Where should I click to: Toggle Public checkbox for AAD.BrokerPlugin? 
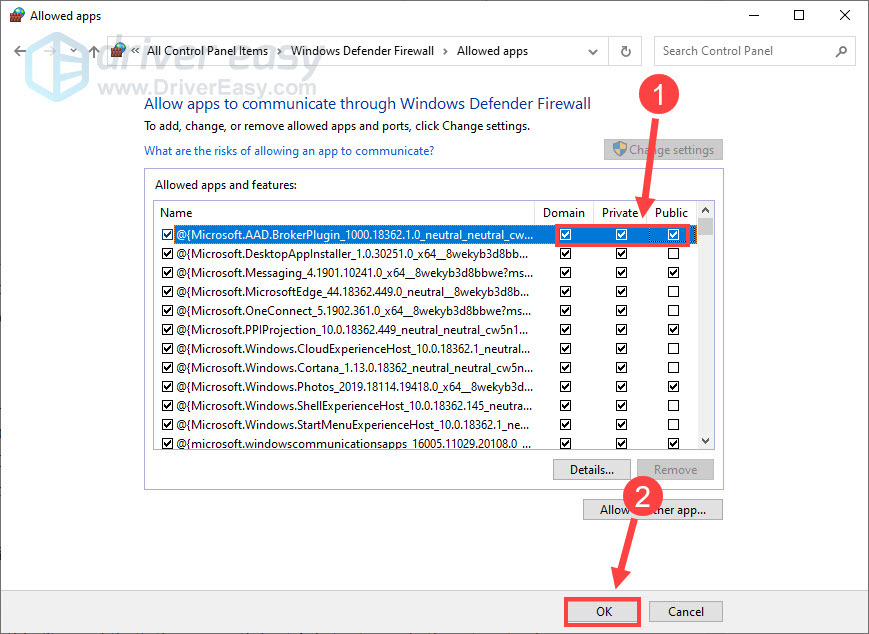673,235
